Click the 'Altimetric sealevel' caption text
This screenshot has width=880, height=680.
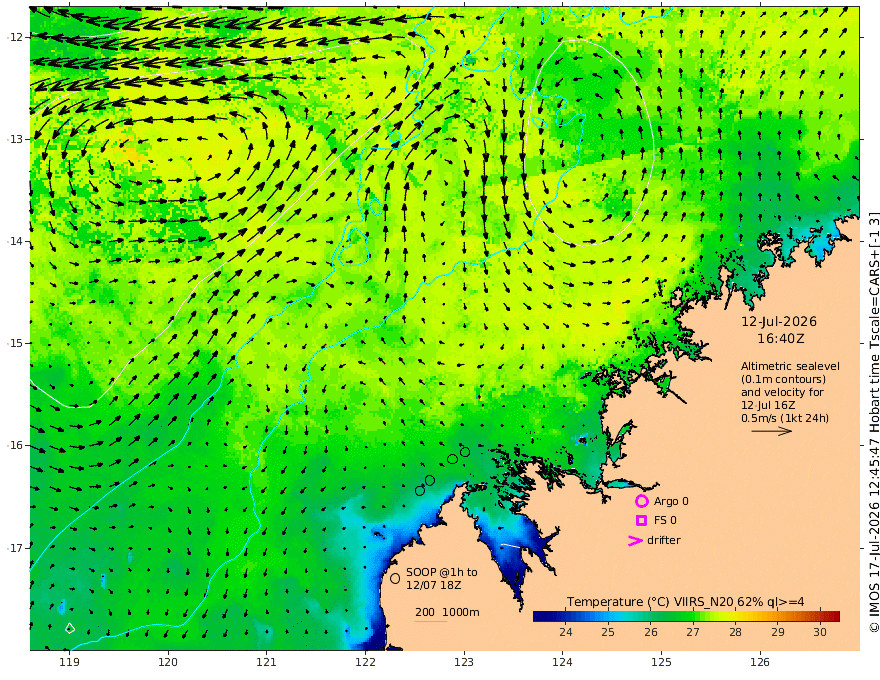pos(790,366)
